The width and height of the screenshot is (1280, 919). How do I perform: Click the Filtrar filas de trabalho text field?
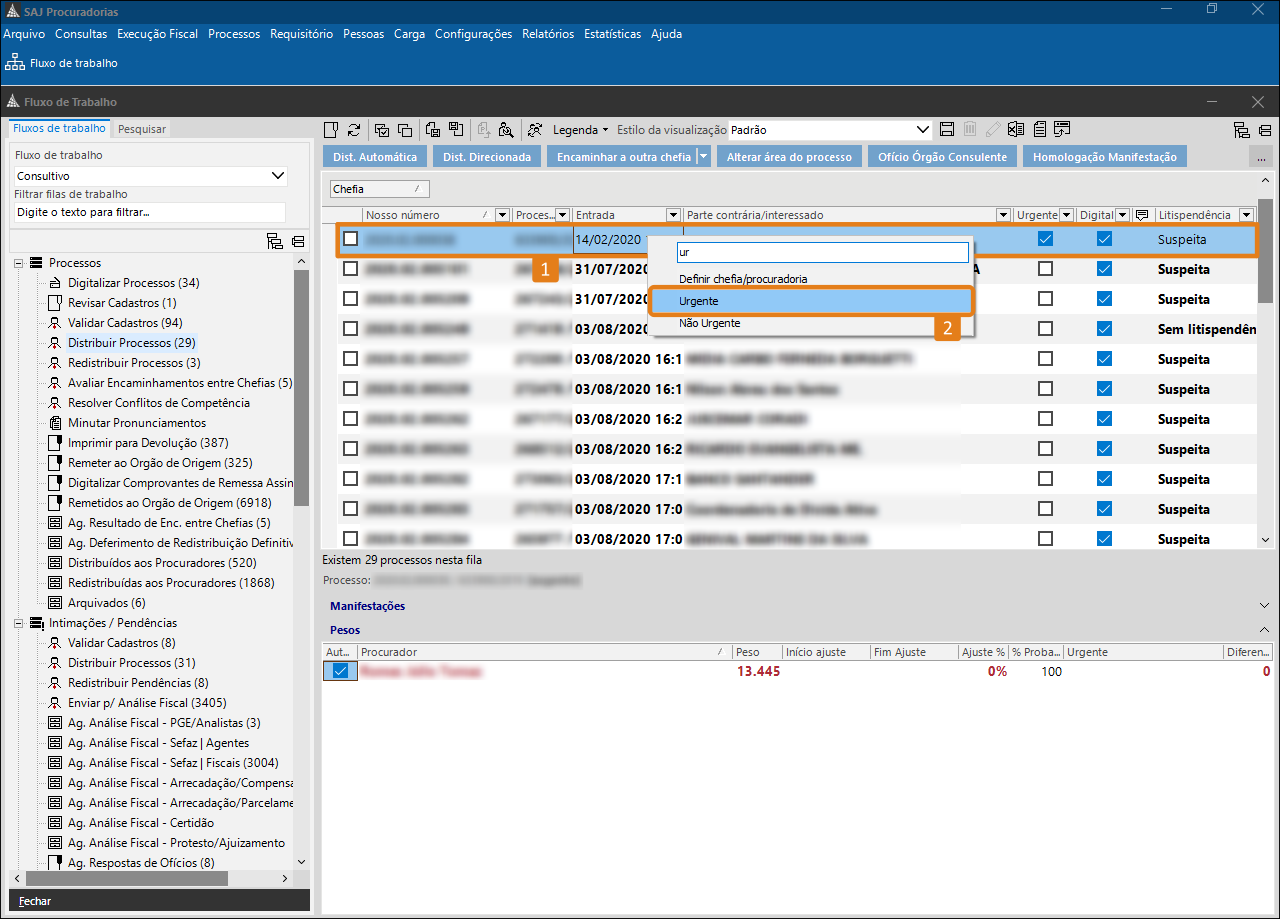150,212
